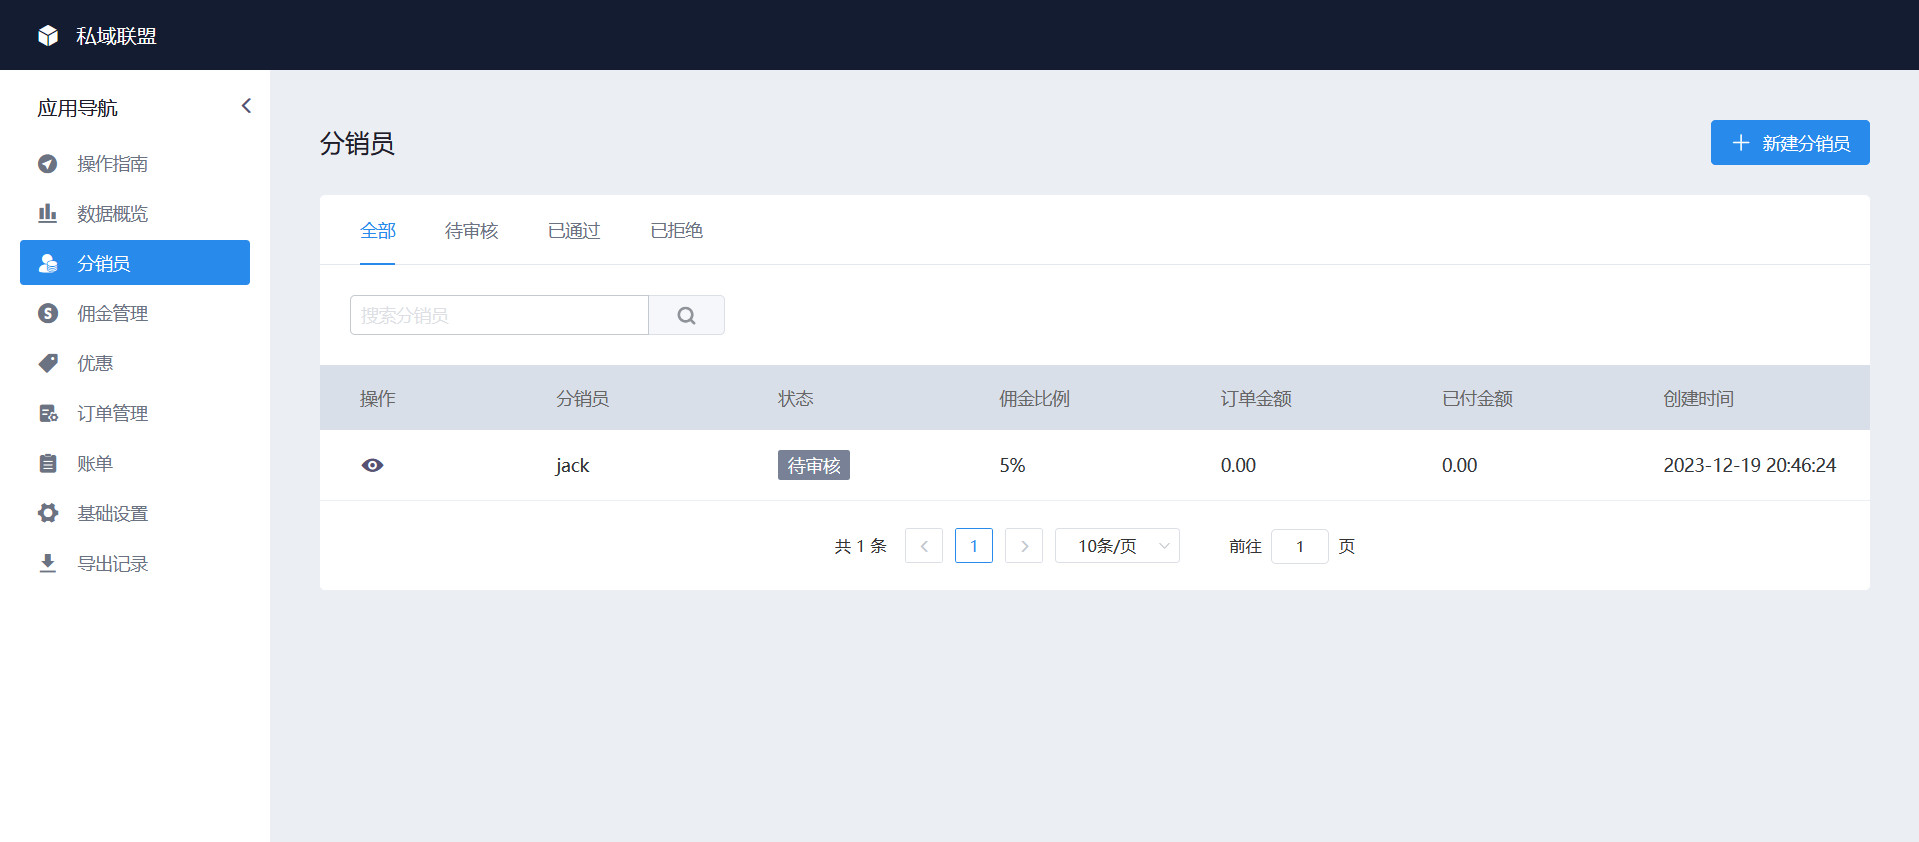
Task: Collapse the 应用导航 sidebar with the chevron
Action: click(x=246, y=106)
